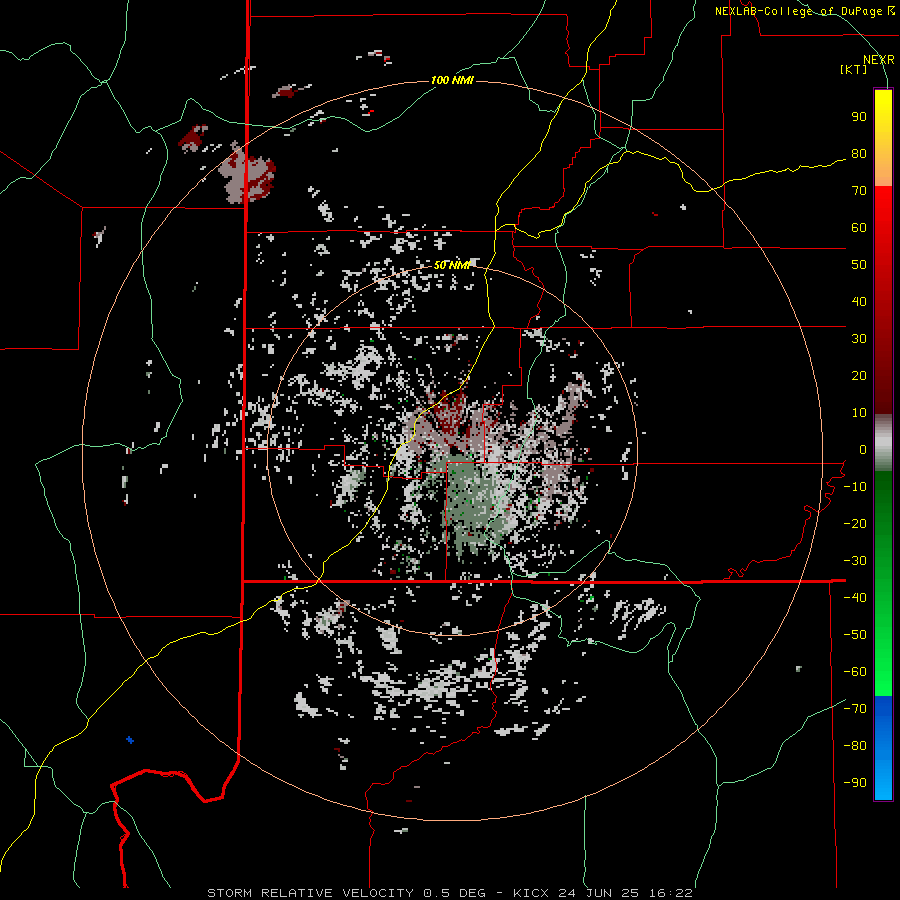Click the small blue plus marker on map

coord(130,740)
